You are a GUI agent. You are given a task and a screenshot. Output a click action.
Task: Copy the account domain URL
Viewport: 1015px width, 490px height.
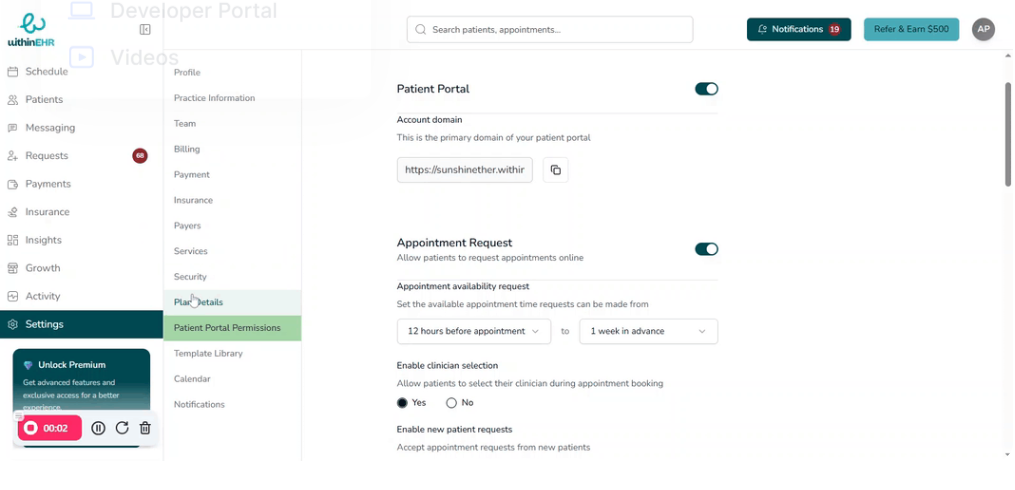[x=555, y=170]
